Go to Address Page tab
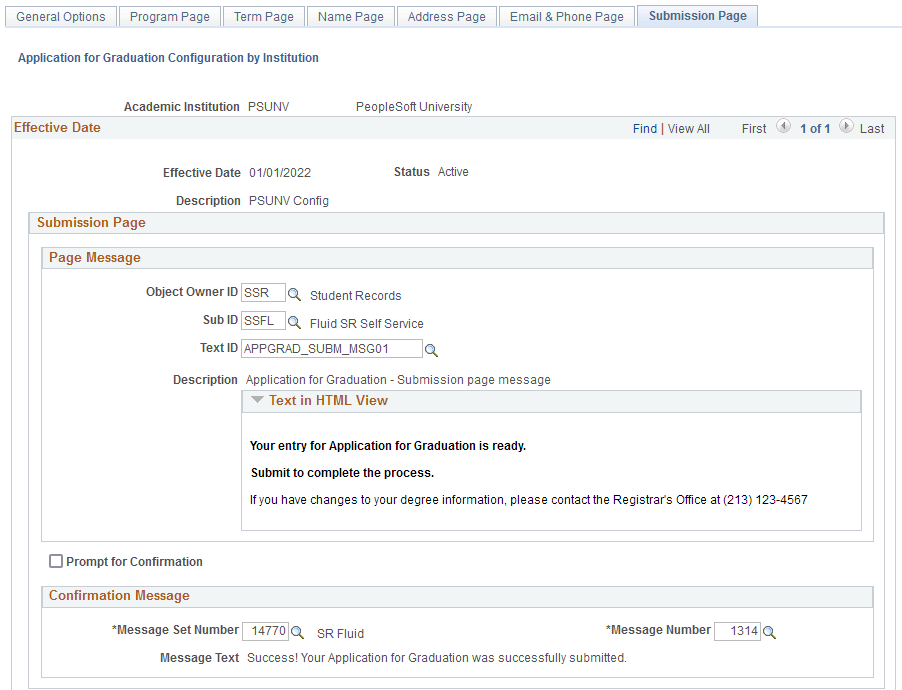 click(446, 17)
